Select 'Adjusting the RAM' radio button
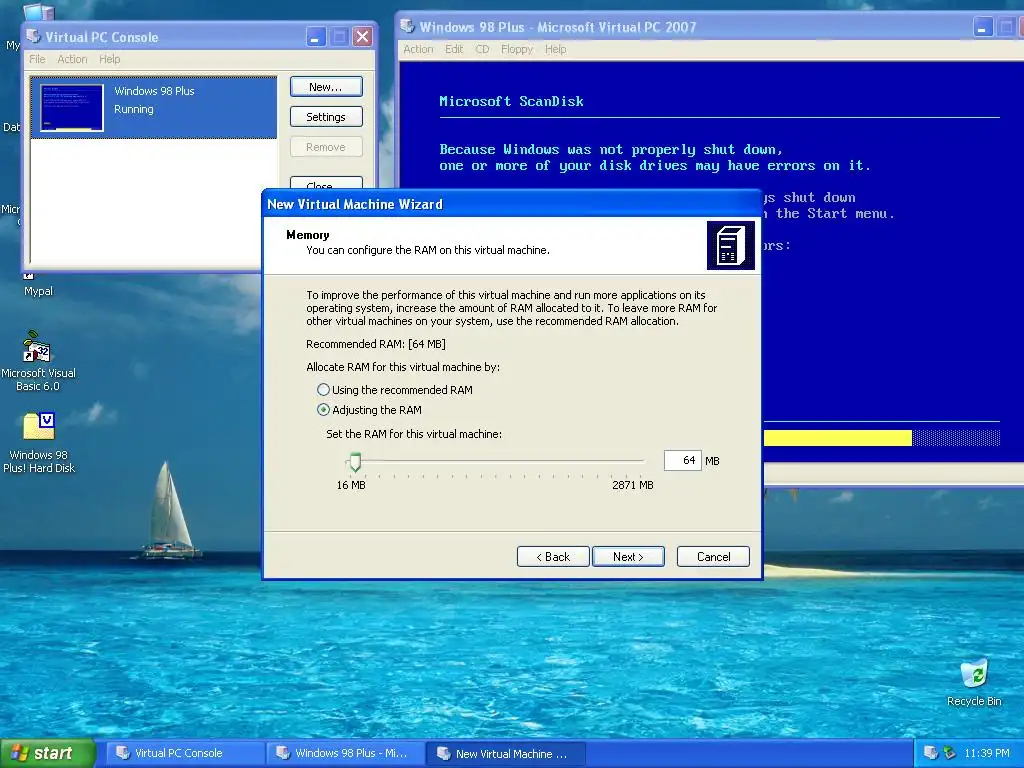 [323, 410]
